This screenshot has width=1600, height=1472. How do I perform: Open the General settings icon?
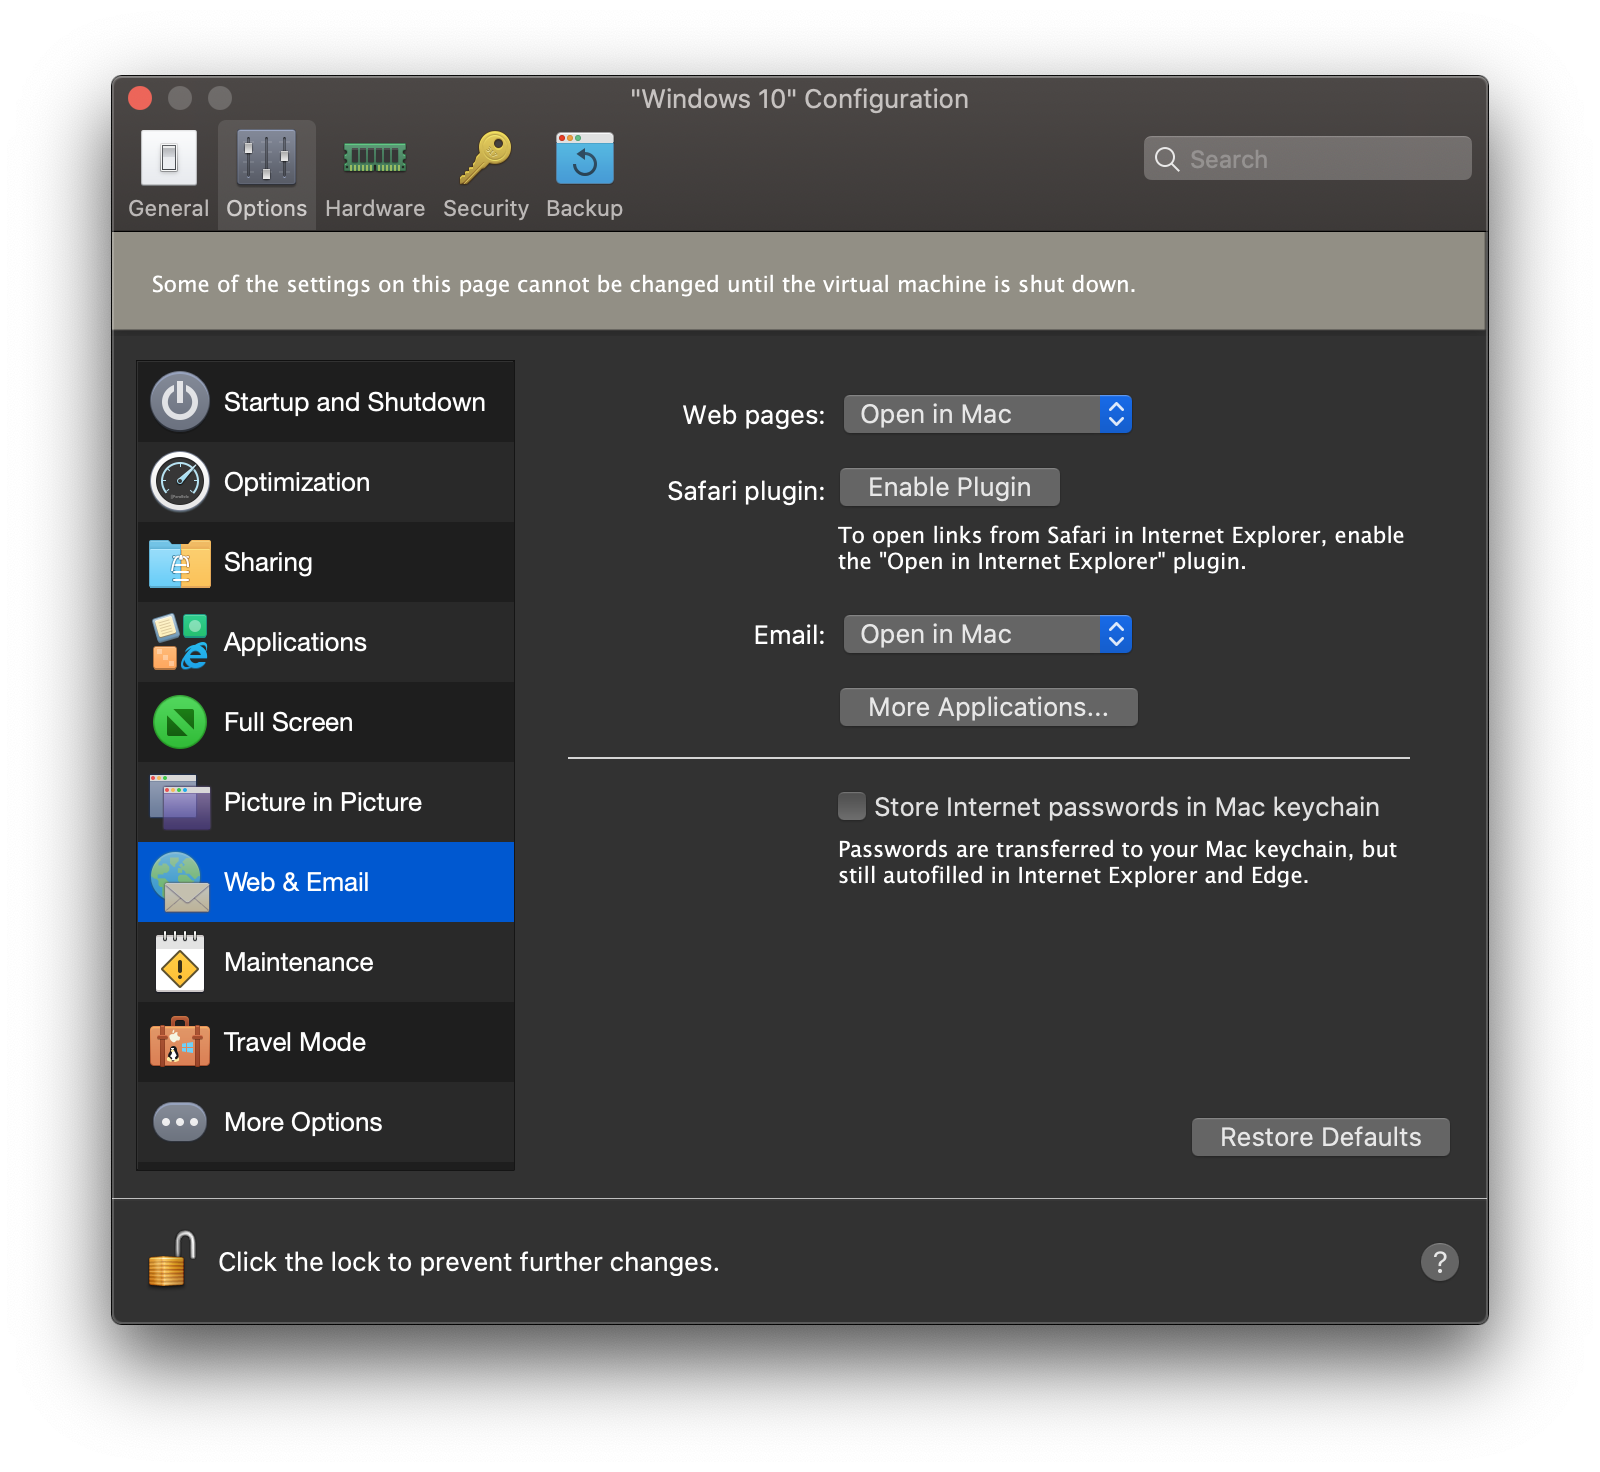click(169, 158)
